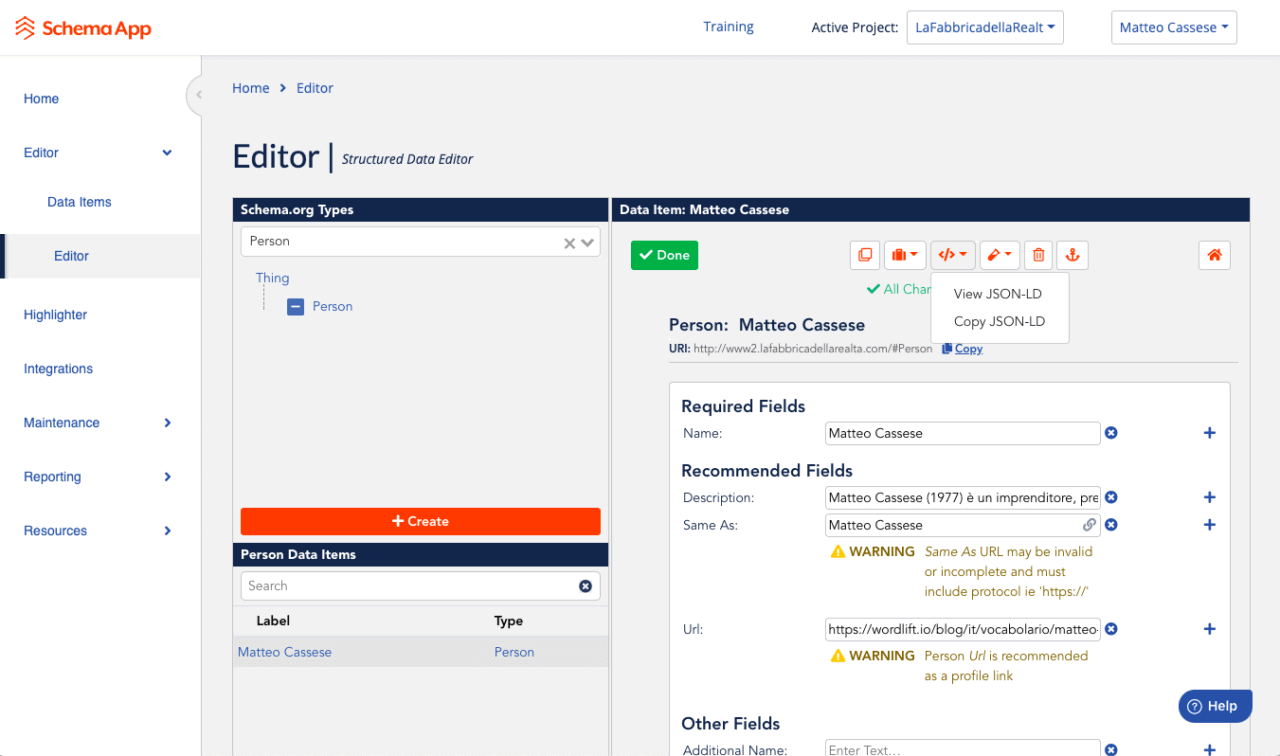
Task: Click the home icon on the right
Action: click(x=1214, y=255)
